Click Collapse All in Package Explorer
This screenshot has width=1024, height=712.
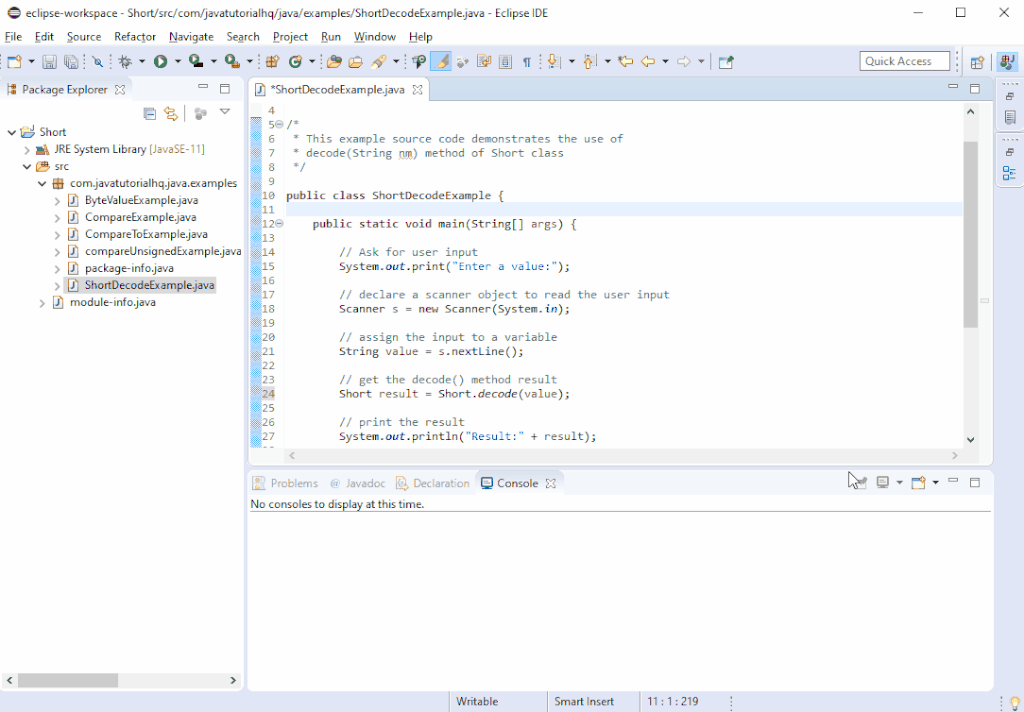pyautogui.click(x=150, y=114)
